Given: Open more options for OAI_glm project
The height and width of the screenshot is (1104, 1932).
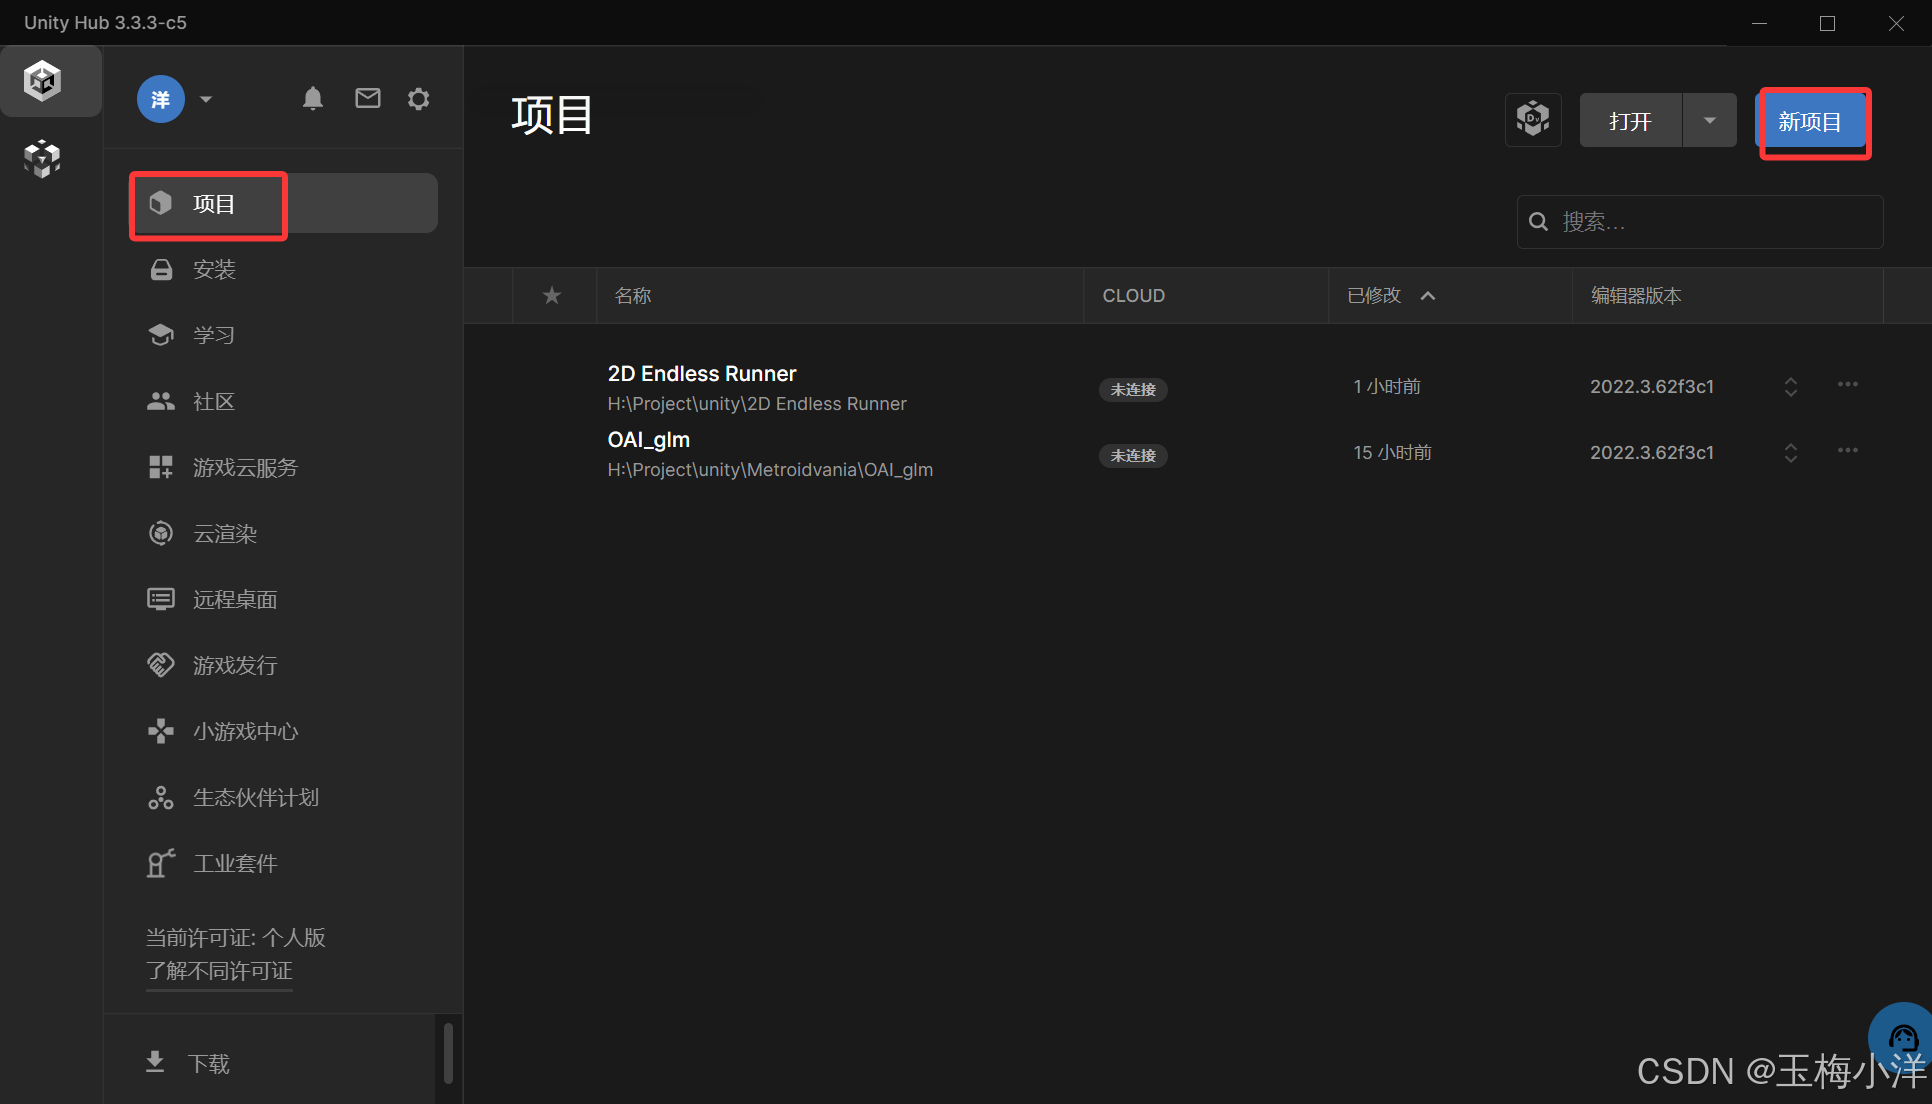Looking at the screenshot, I should pyautogui.click(x=1847, y=451).
